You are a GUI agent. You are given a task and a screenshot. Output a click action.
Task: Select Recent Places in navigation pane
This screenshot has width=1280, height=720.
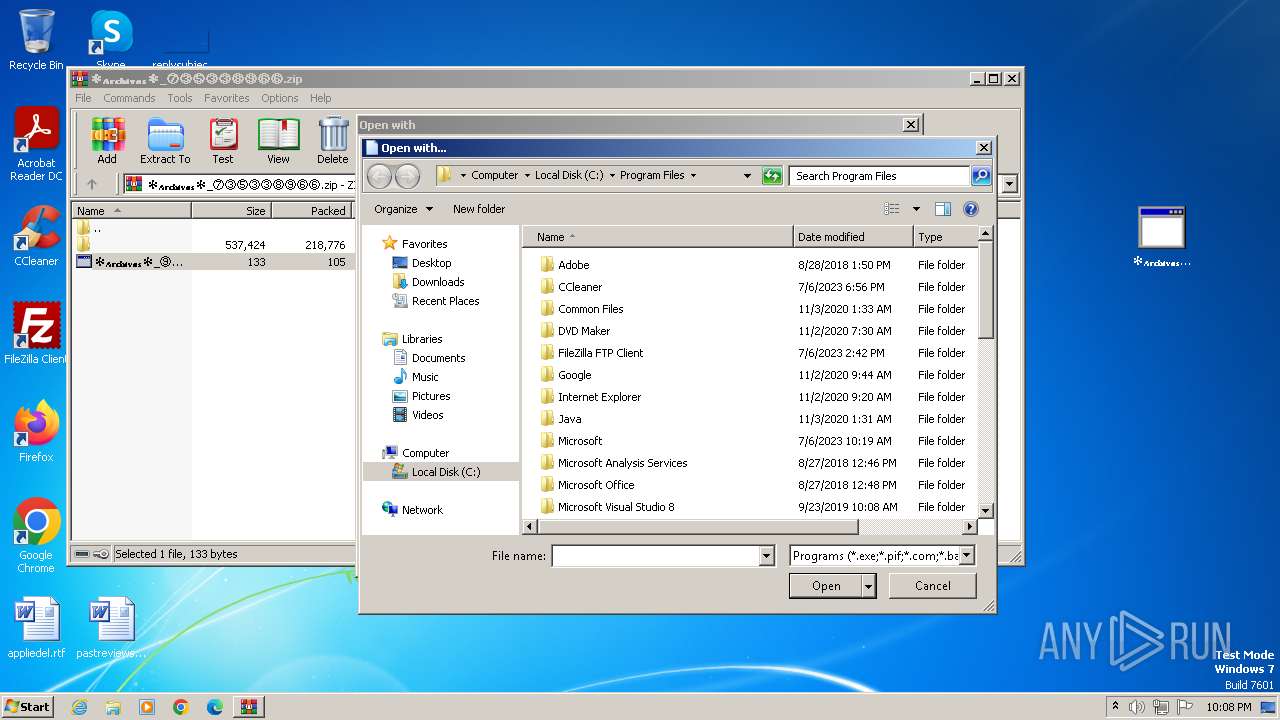tap(445, 301)
